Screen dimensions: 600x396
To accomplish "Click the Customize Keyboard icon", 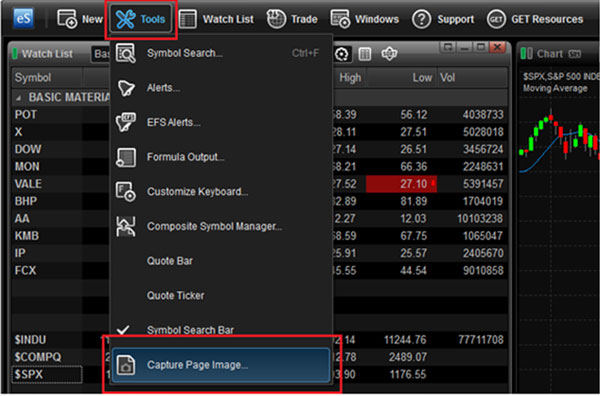I will [x=126, y=191].
